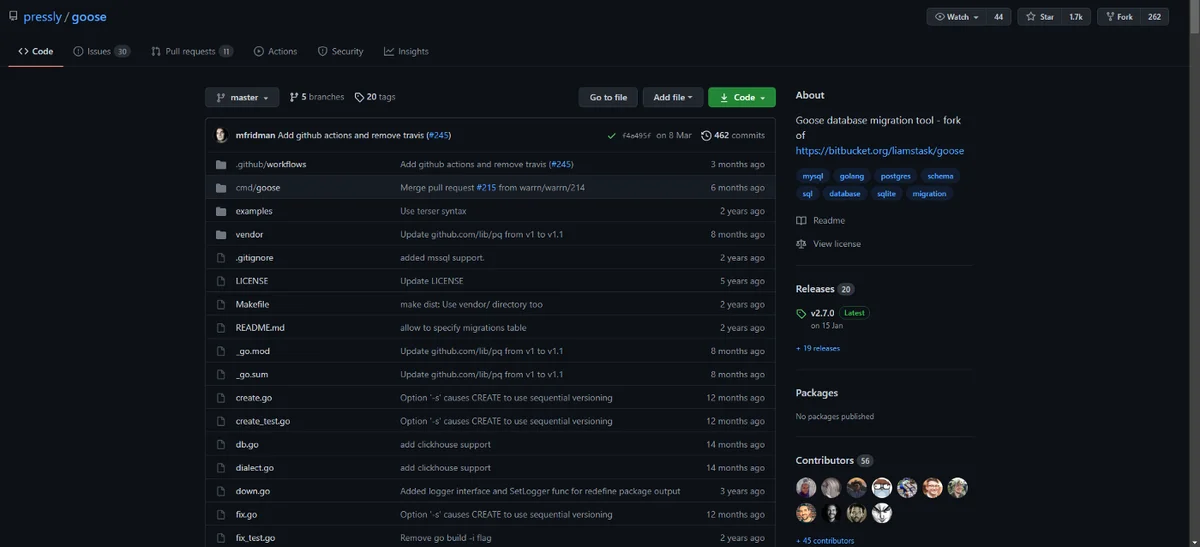
Task: Click the green check status icon
Action: pos(611,135)
